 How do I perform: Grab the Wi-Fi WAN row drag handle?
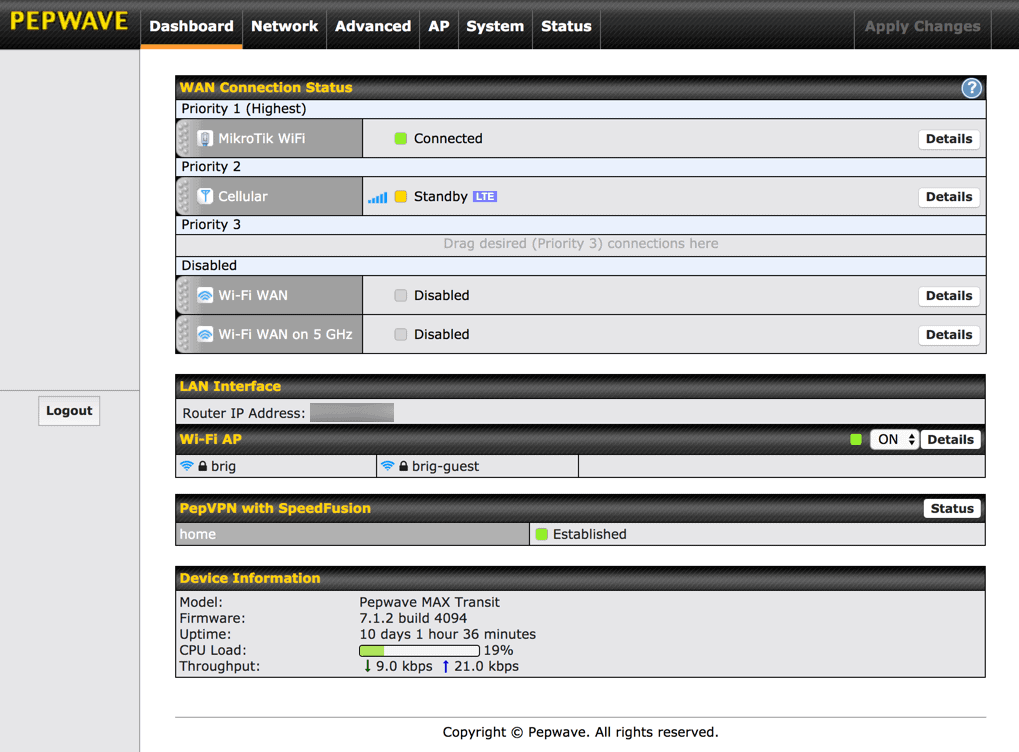tap(184, 295)
